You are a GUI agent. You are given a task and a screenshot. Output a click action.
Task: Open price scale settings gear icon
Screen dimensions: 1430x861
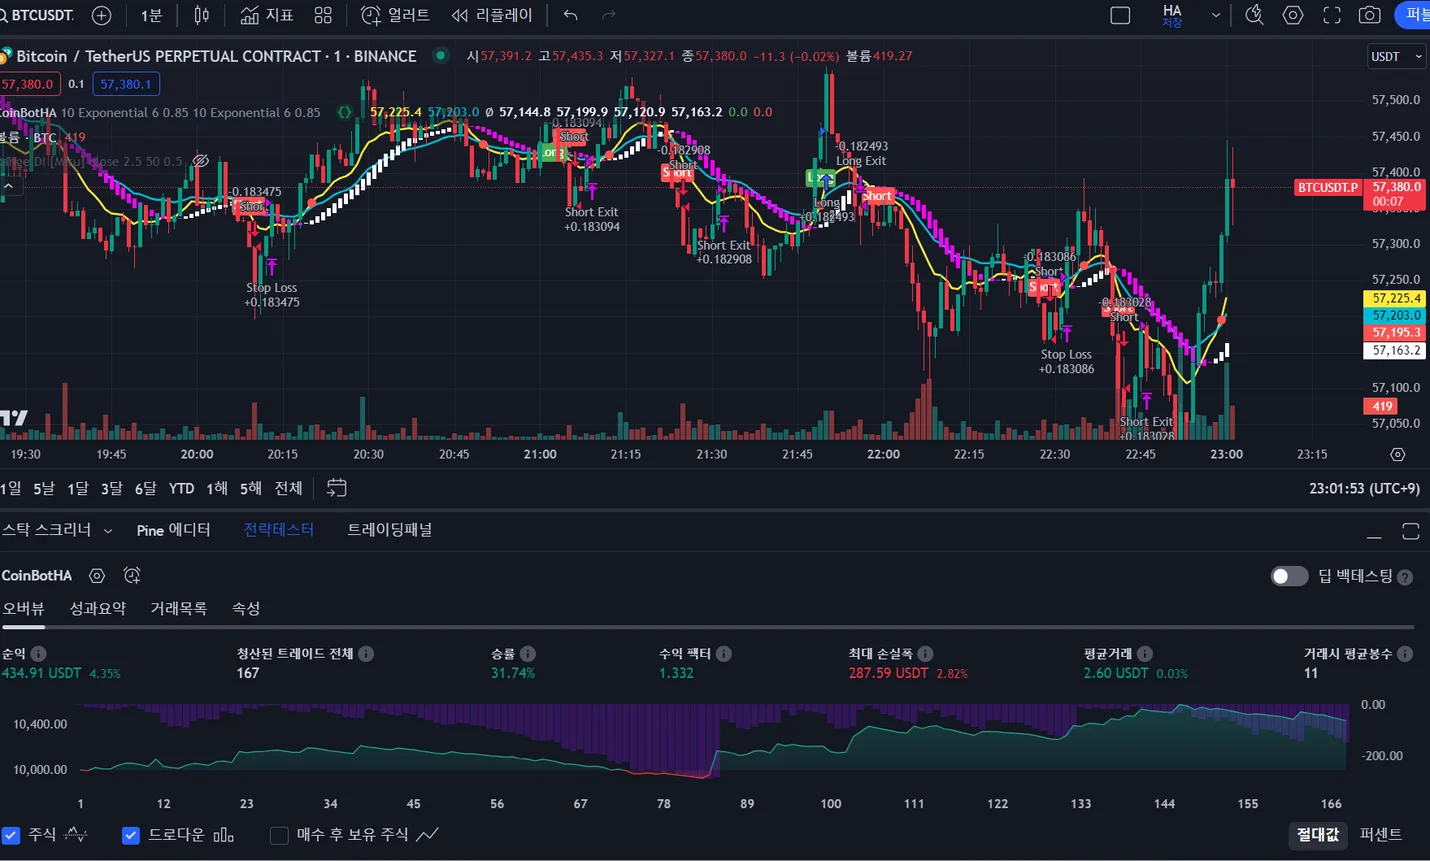tap(1398, 454)
